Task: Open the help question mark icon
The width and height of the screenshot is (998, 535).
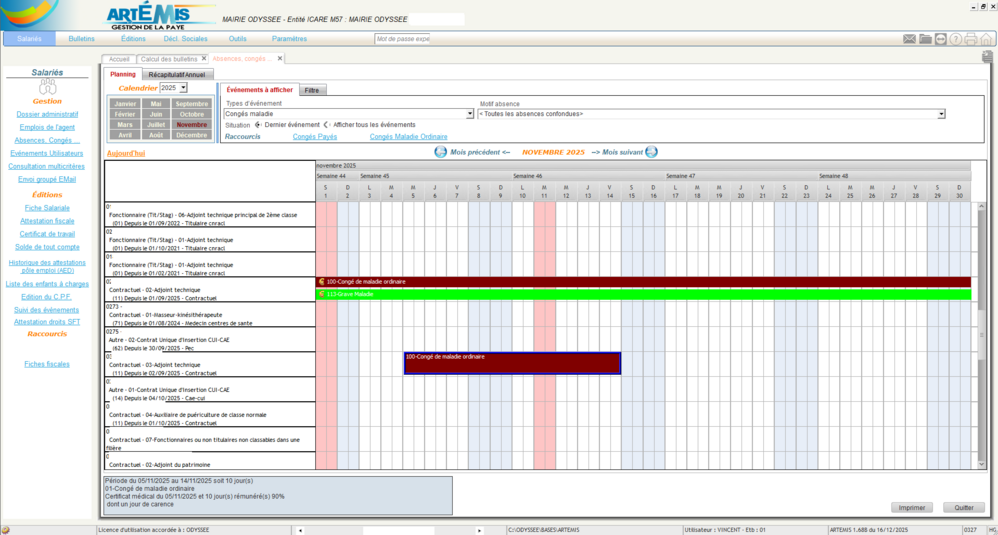Action: click(956, 39)
